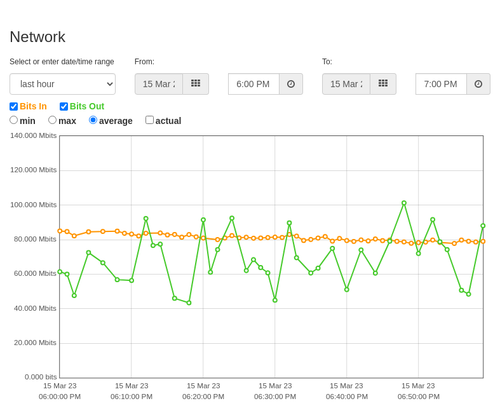Enable the actual checkbox
500x403 pixels.
(150, 120)
